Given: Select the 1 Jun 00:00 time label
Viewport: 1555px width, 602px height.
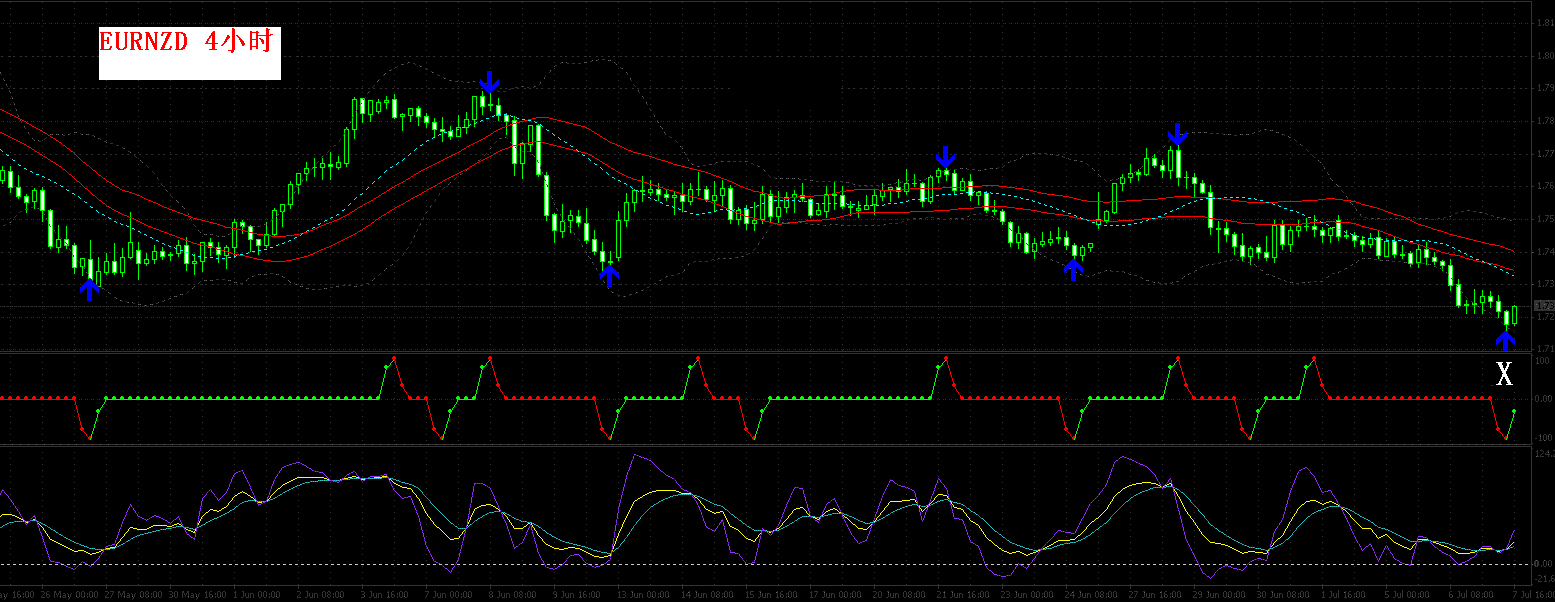Looking at the screenshot, I should point(257,594).
